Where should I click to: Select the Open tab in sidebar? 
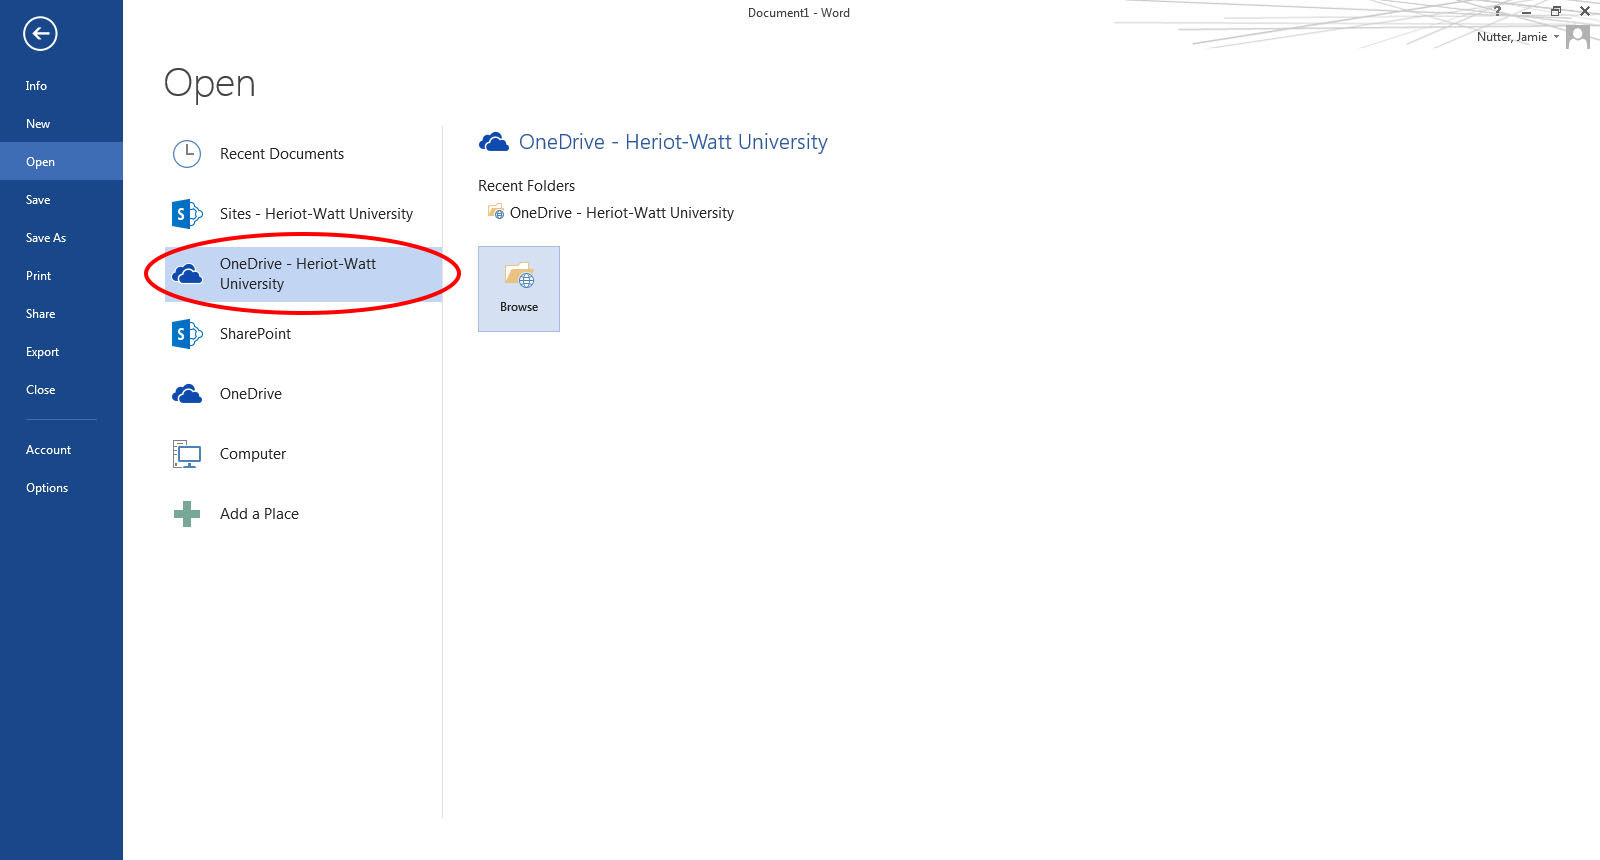[61, 161]
